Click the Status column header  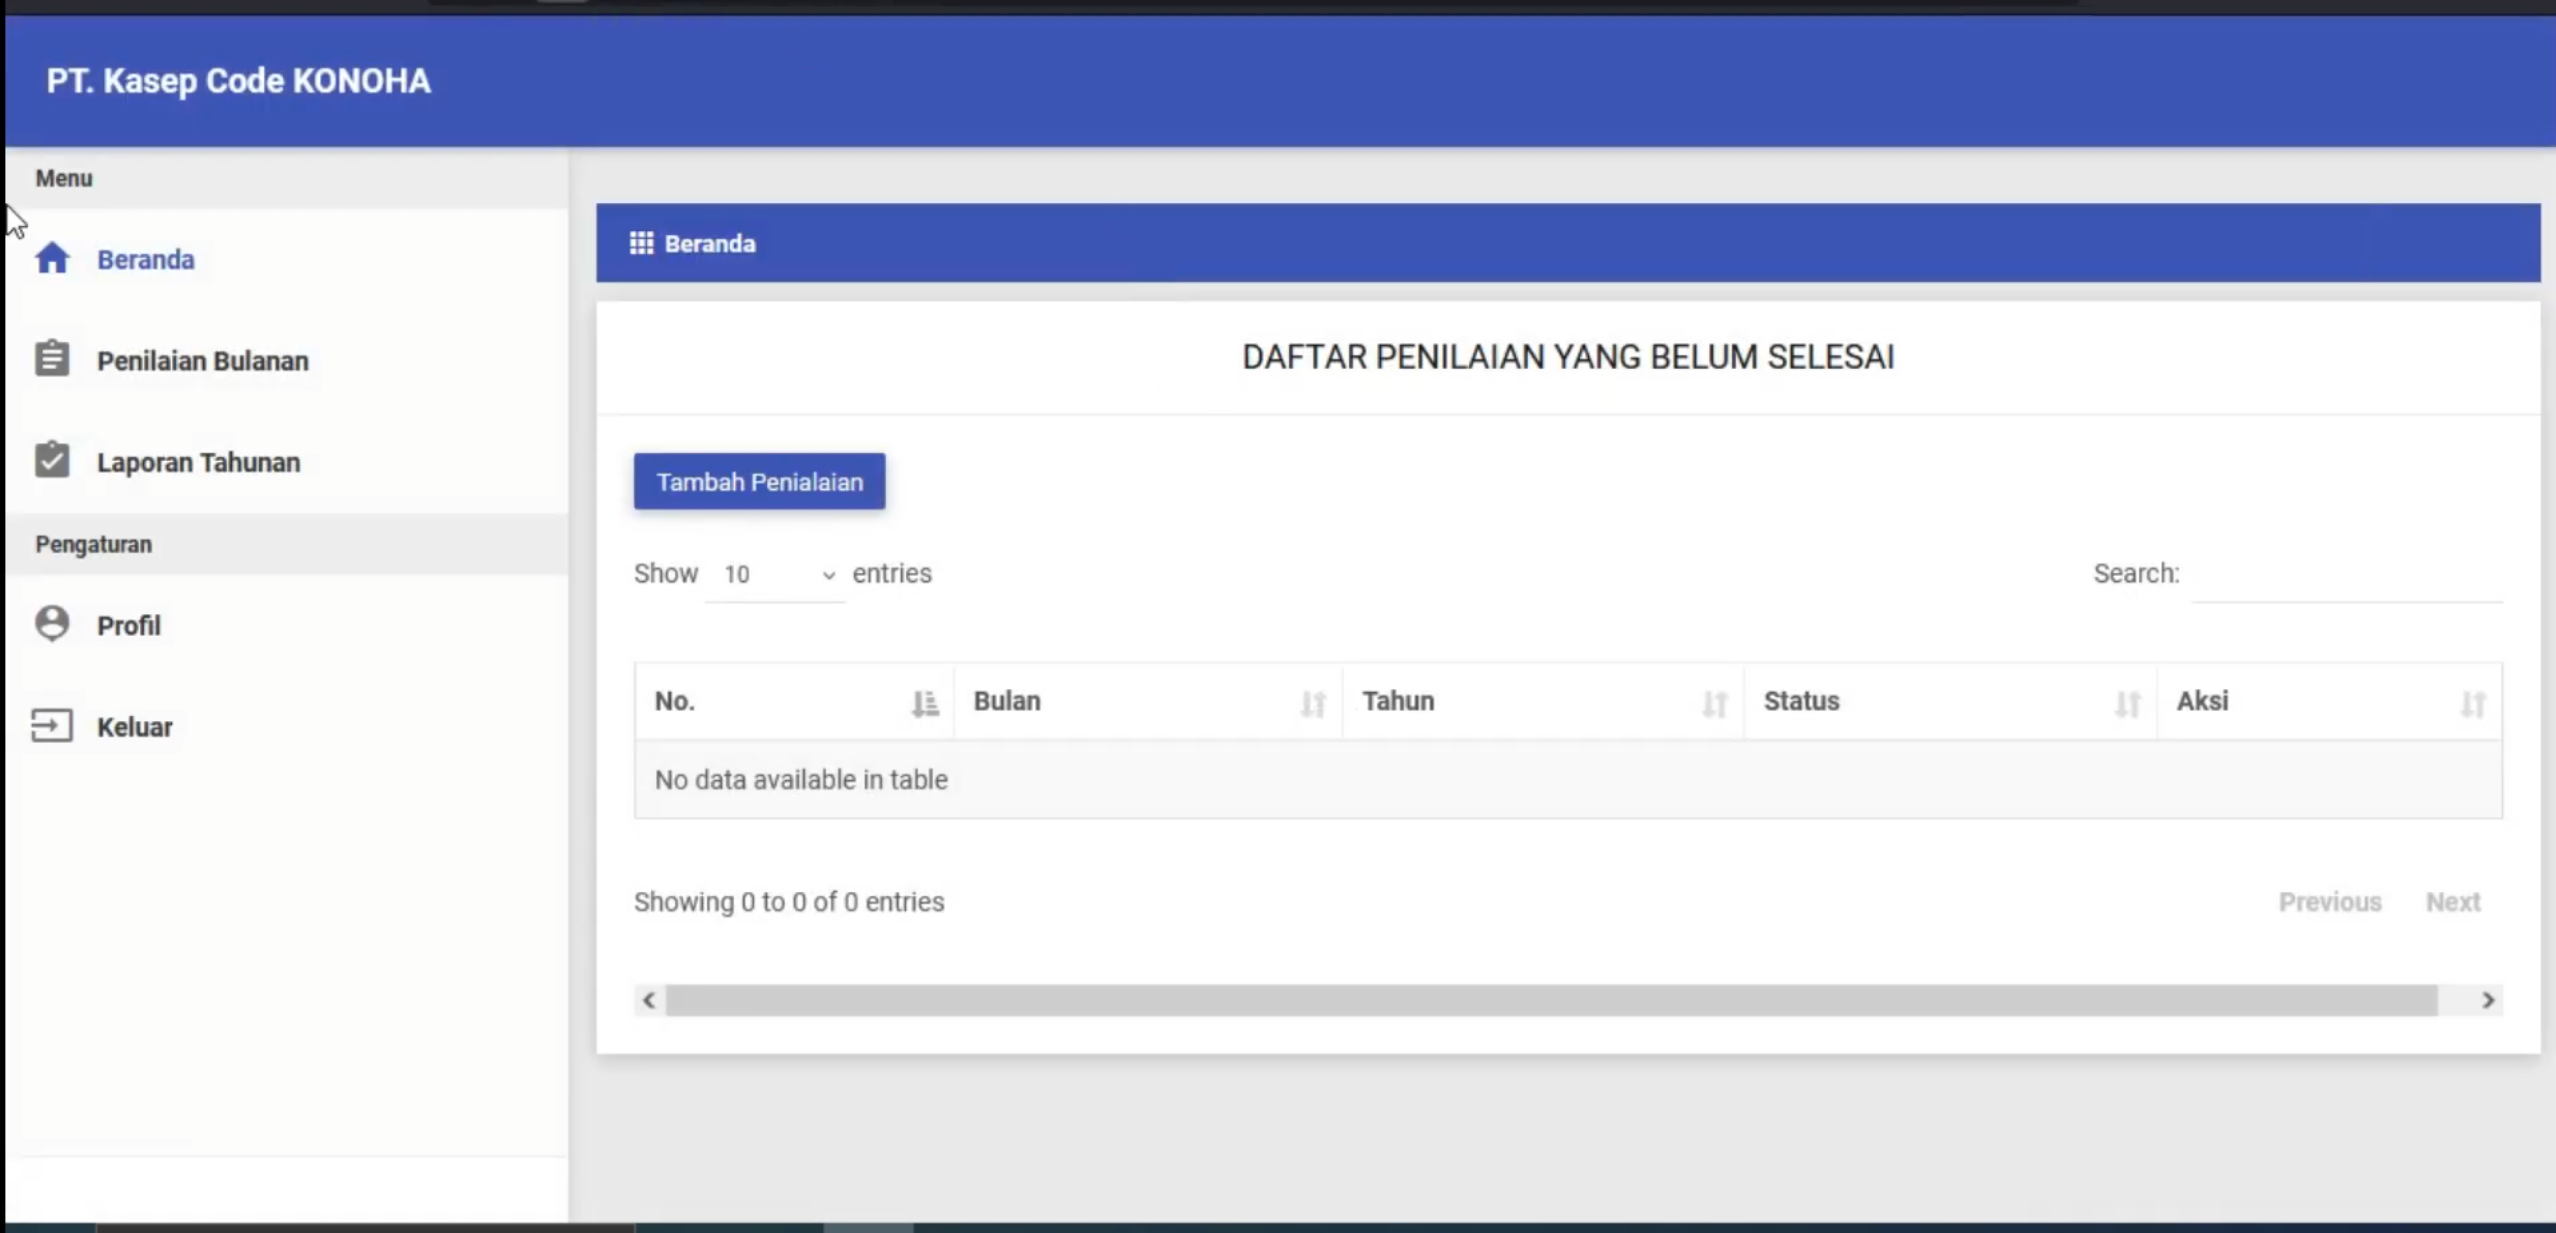pyautogui.click(x=1950, y=701)
